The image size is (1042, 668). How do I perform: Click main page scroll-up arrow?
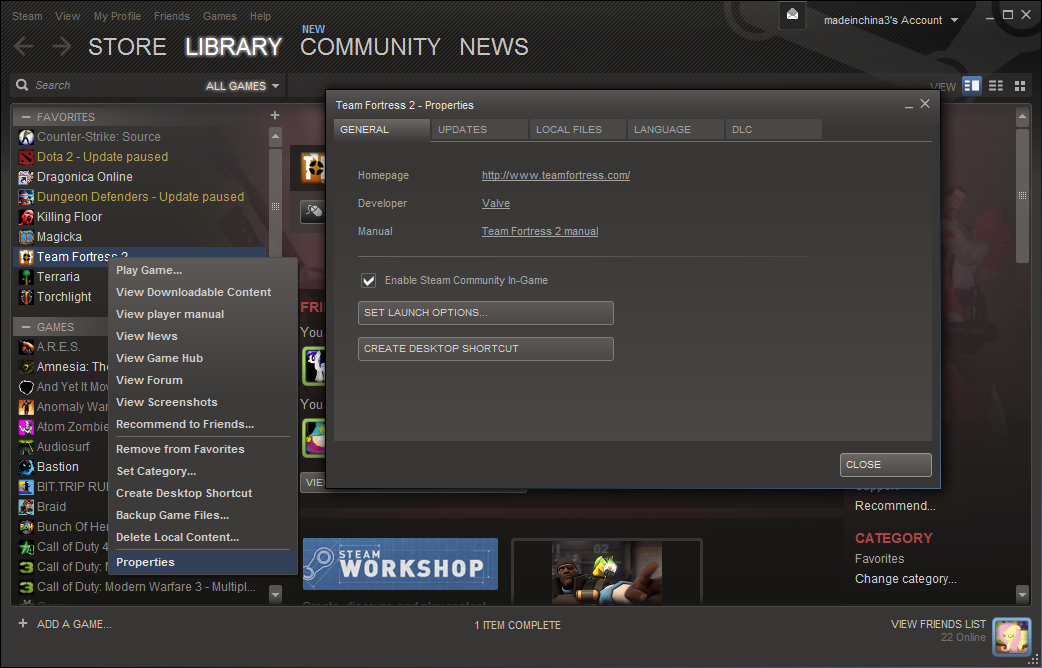click(x=1023, y=117)
